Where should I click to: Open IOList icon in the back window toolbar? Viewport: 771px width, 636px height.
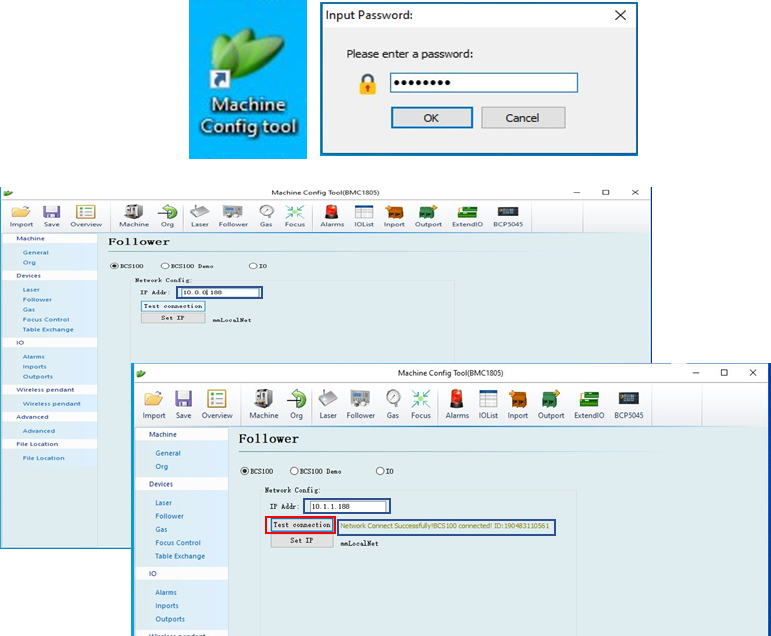pos(364,216)
